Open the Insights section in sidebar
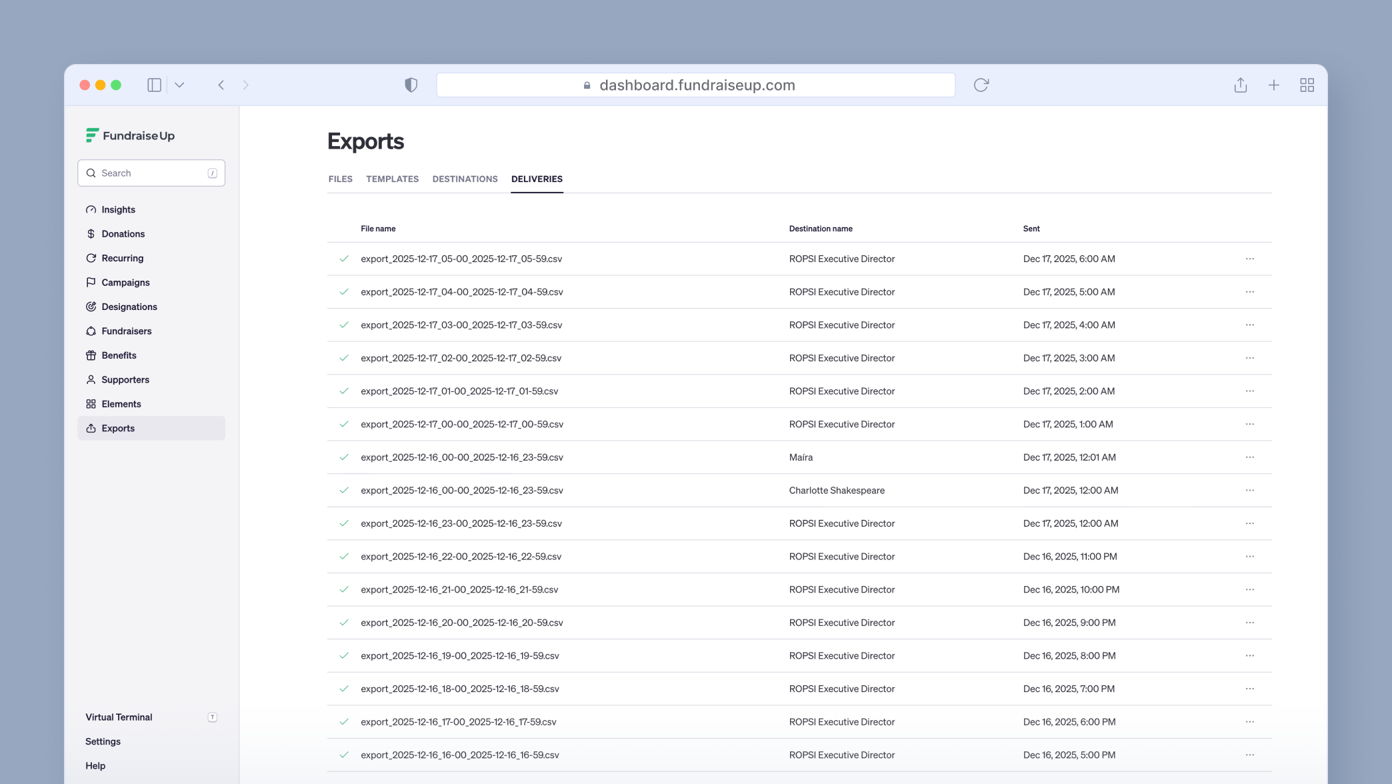Viewport: 1392px width, 784px height. pos(118,209)
